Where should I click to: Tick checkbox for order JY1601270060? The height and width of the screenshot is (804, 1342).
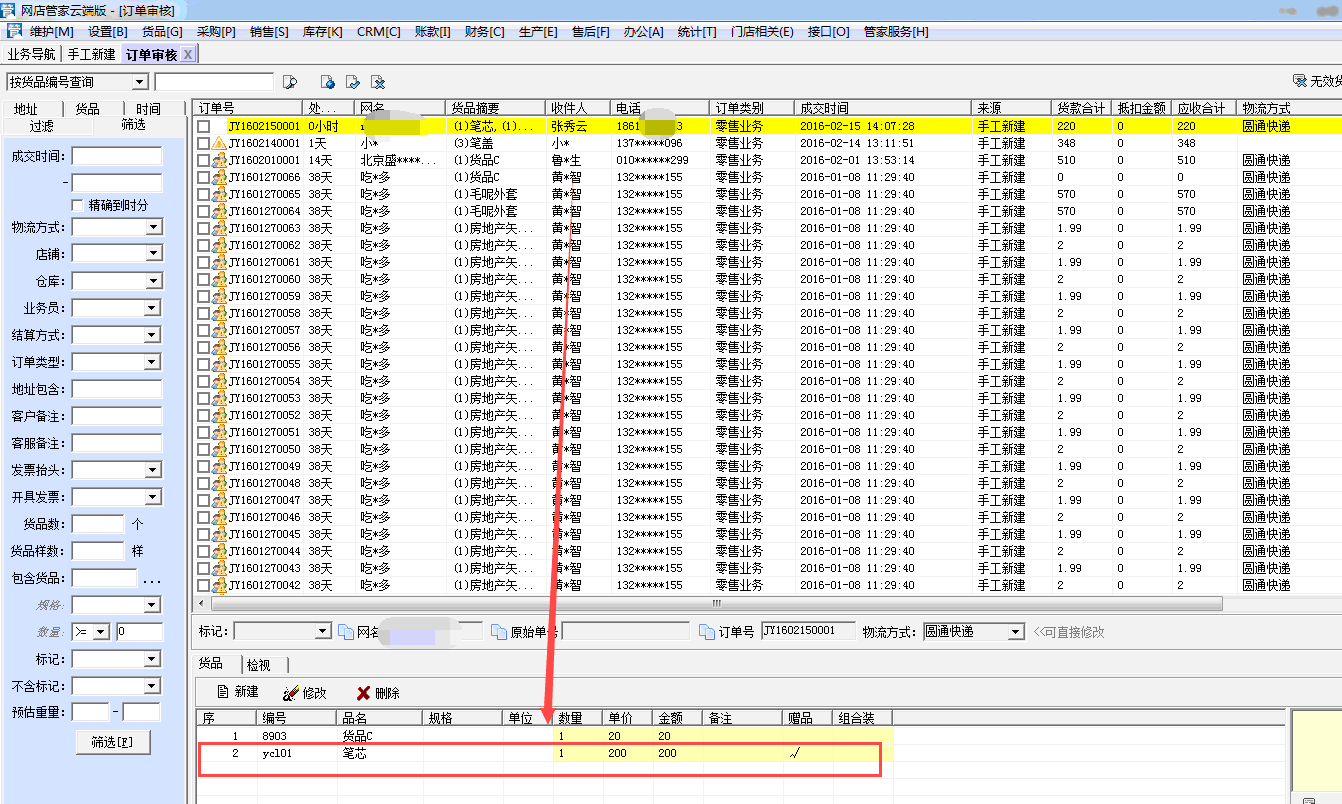coord(204,280)
